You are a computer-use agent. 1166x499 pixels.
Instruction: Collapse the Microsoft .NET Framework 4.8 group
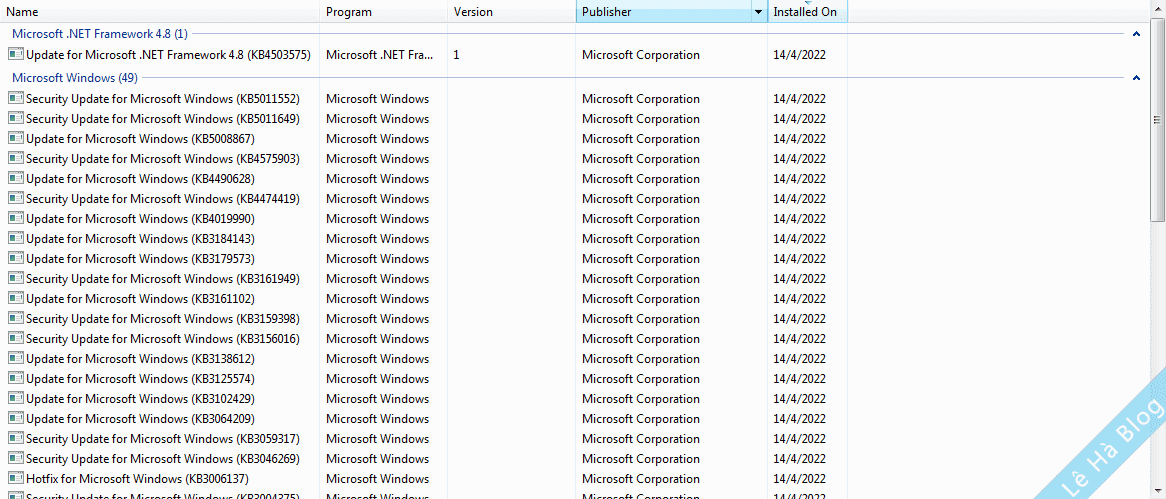(1136, 33)
